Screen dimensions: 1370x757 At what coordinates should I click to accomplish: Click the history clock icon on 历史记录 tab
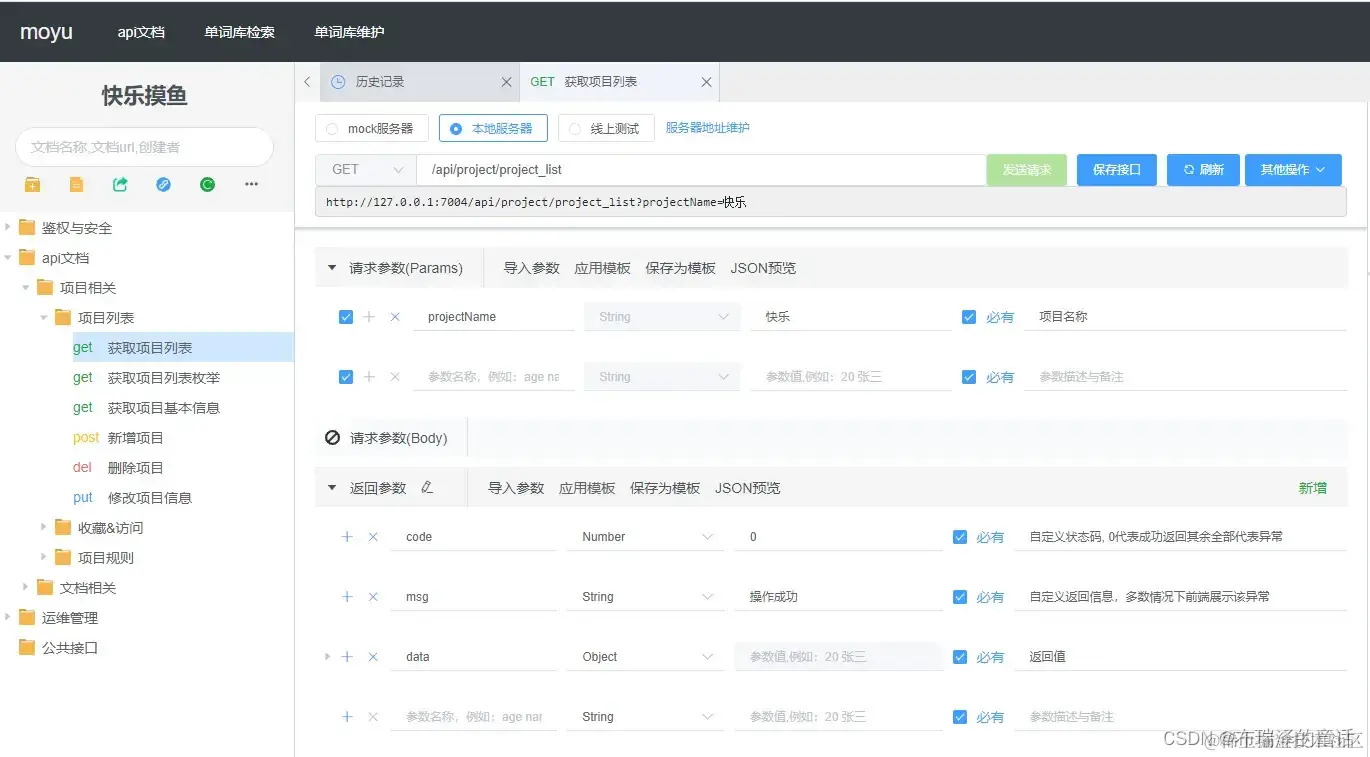[339, 82]
